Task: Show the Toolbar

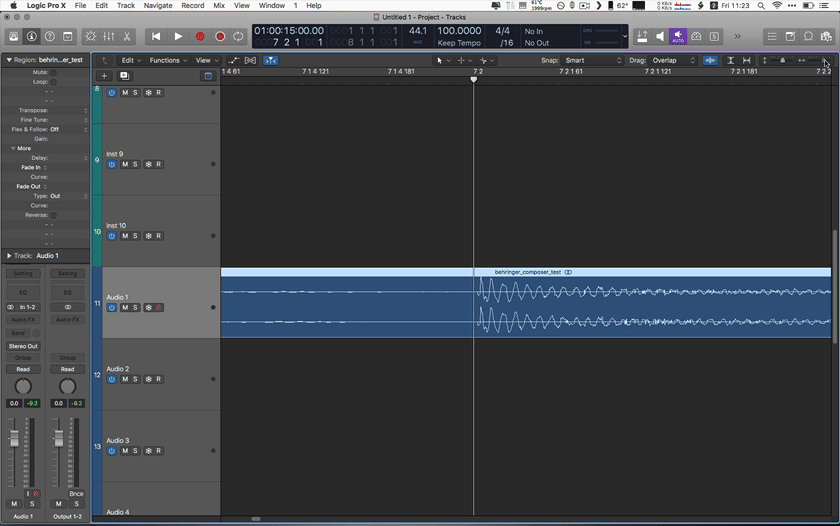Action: pos(68,36)
